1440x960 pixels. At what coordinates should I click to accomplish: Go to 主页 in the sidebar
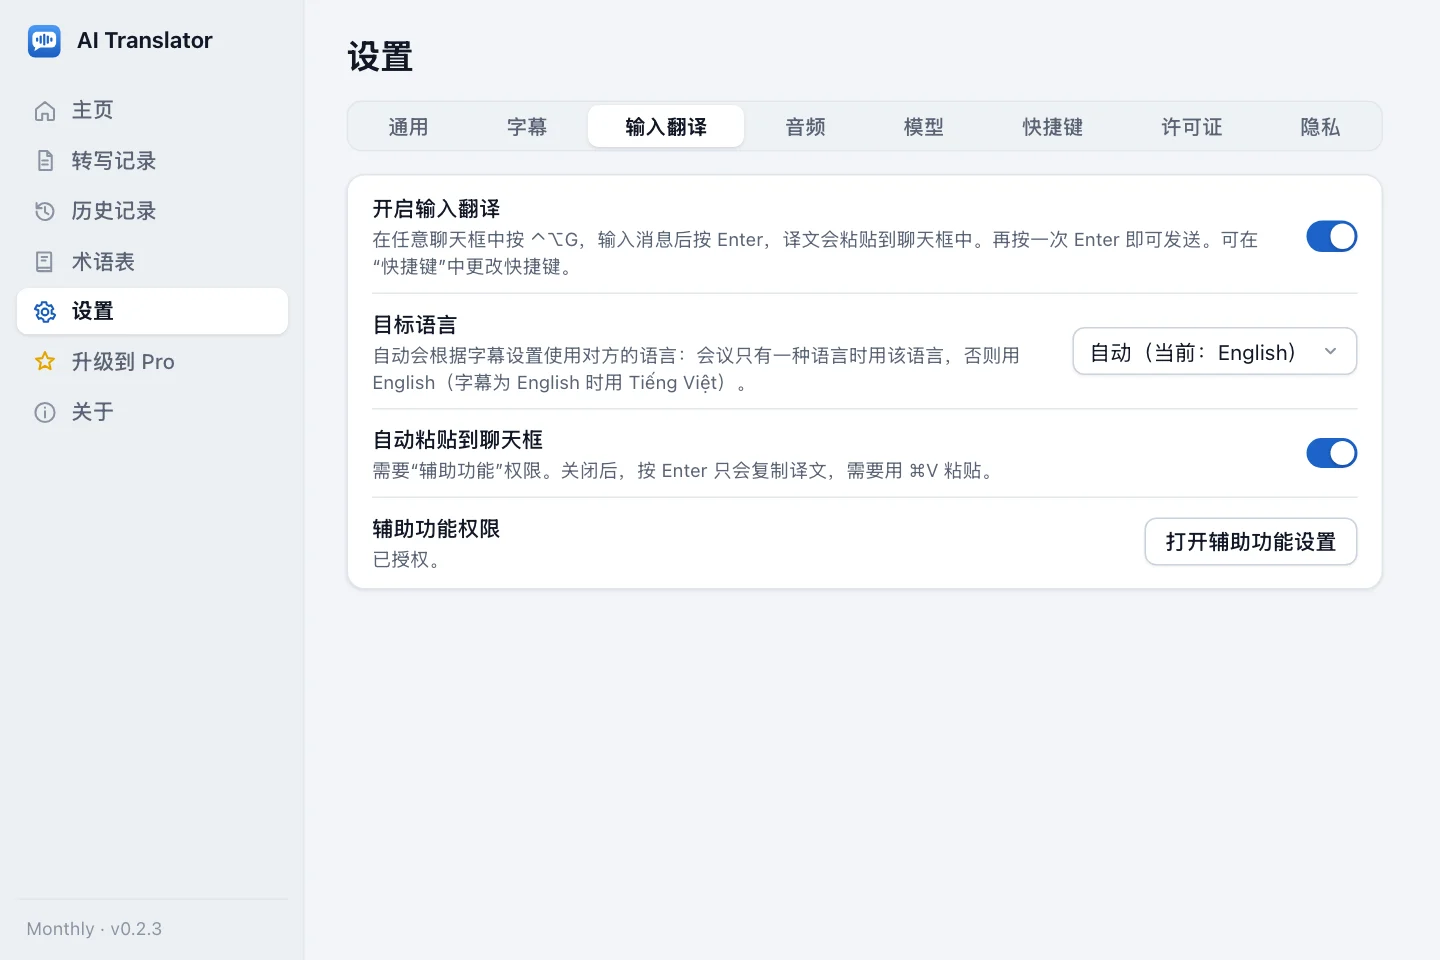point(152,111)
